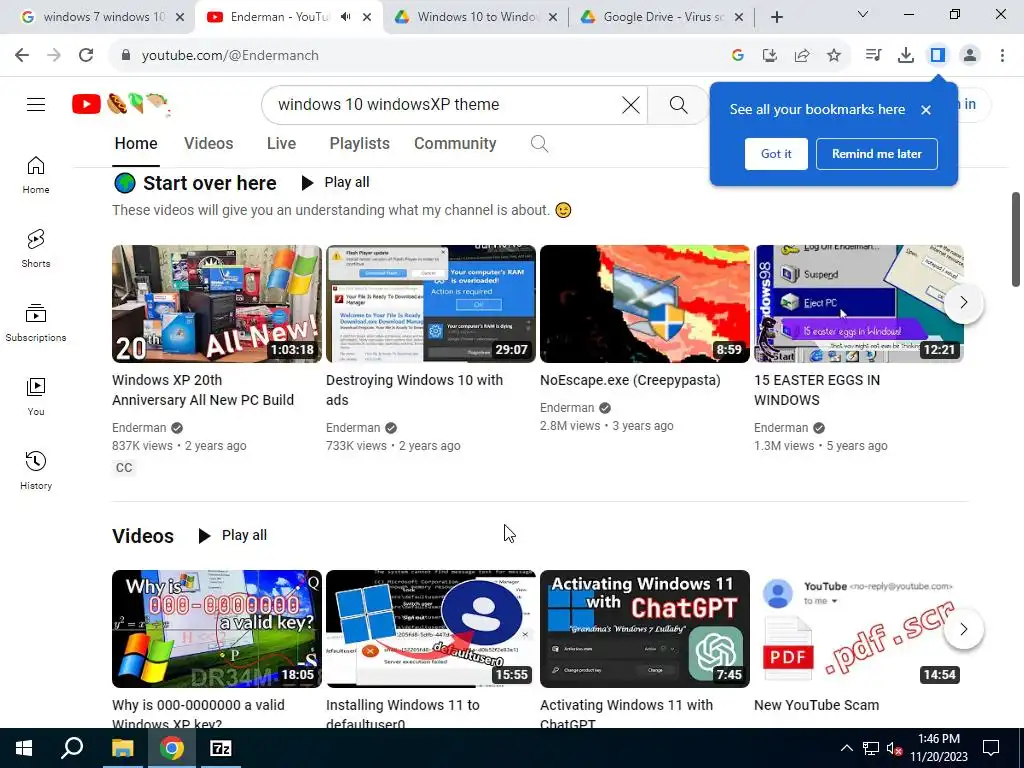Click the install app icon in the address bar

point(770,56)
